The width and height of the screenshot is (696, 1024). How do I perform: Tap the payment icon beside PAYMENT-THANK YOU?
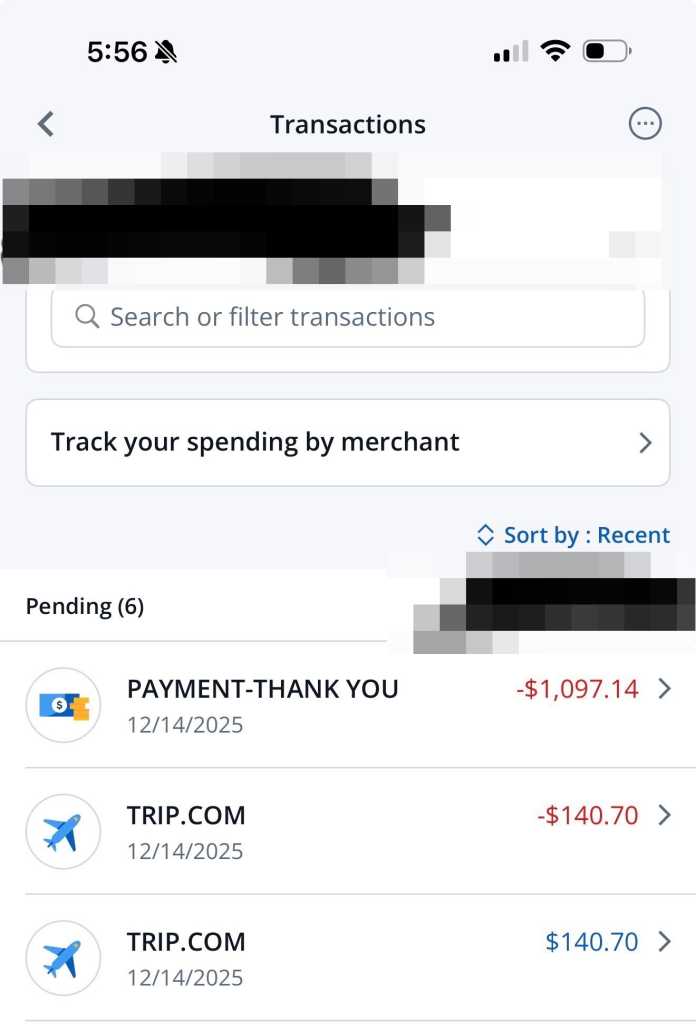point(63,705)
